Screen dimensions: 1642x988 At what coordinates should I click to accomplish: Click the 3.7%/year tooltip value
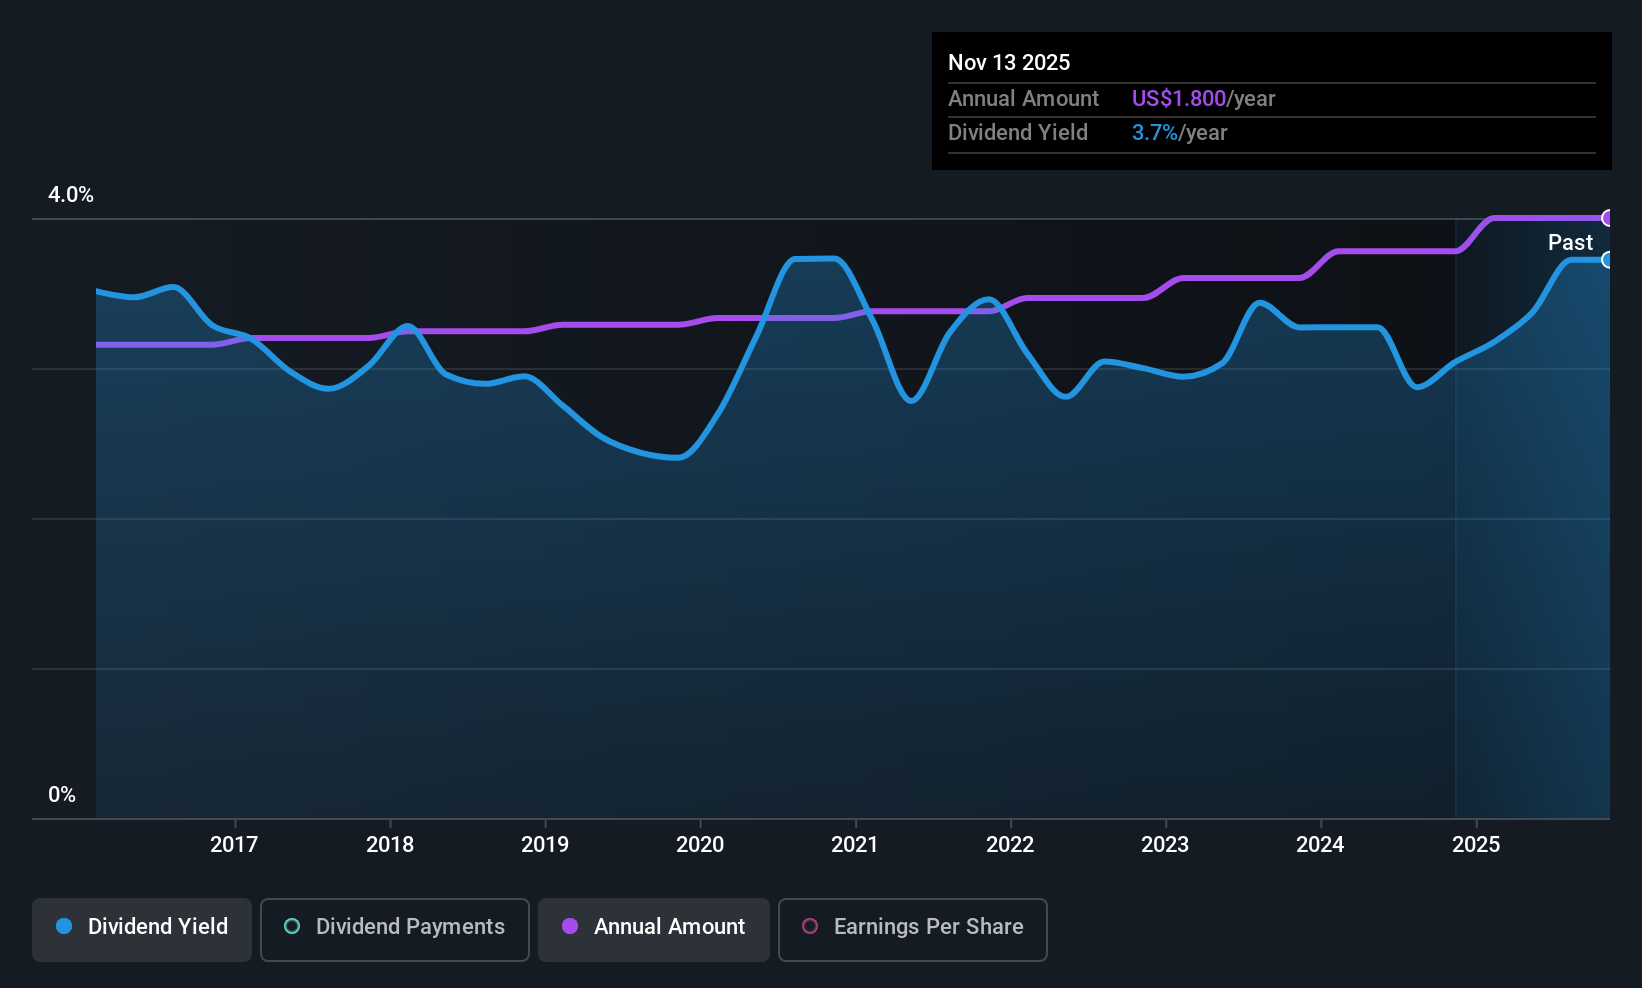(1179, 132)
